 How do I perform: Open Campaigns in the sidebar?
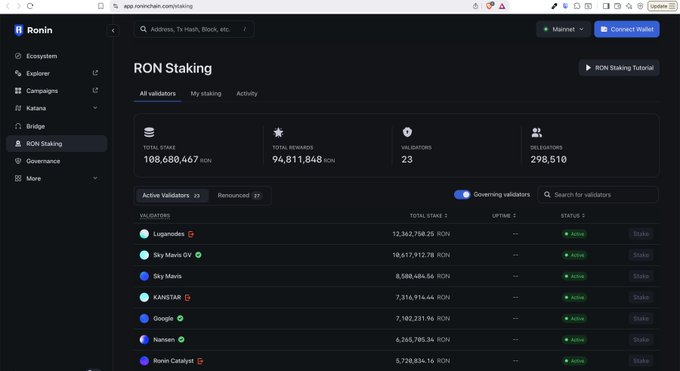(x=42, y=91)
